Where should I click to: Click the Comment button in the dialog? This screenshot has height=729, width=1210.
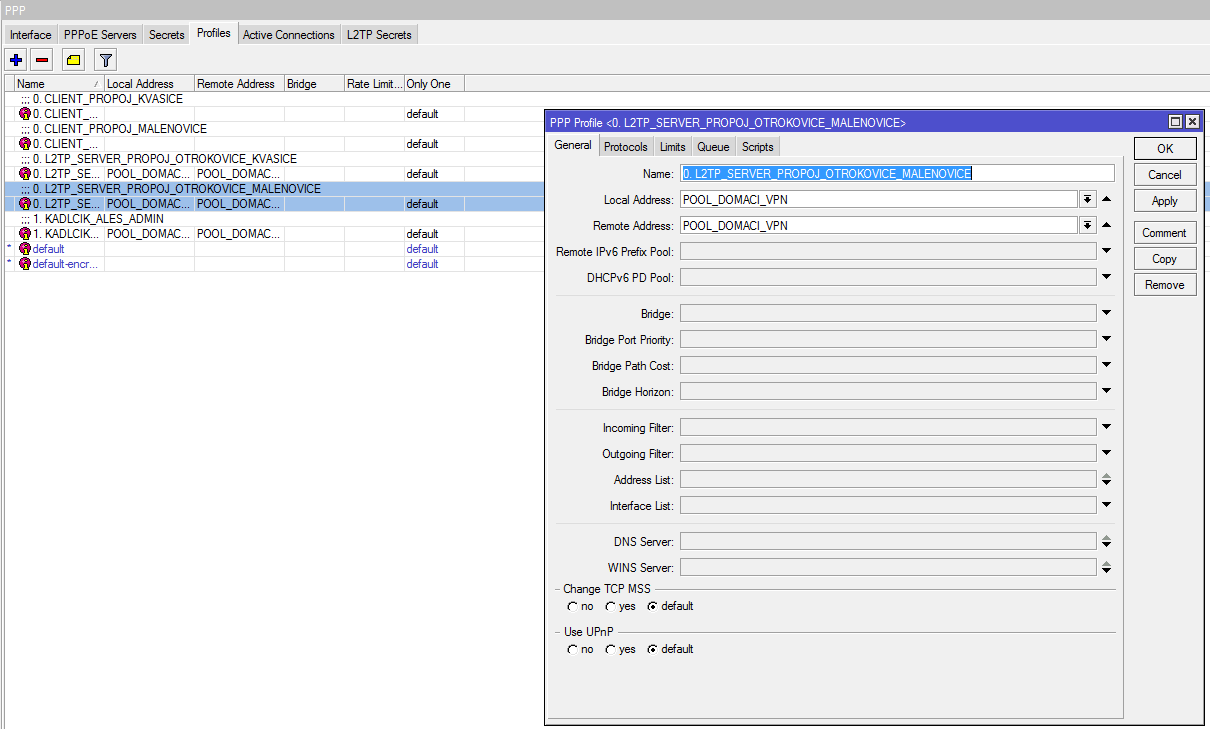click(x=1165, y=233)
